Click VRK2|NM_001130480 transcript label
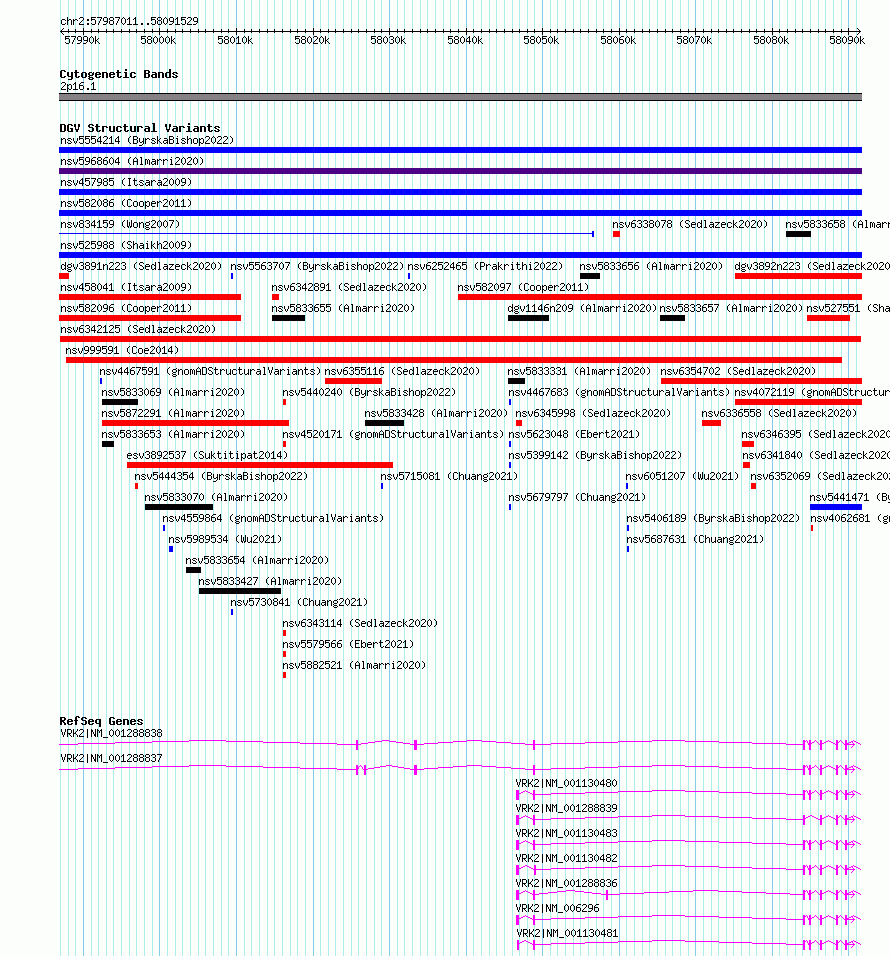Screen dimensions: 890x956 pos(567,783)
